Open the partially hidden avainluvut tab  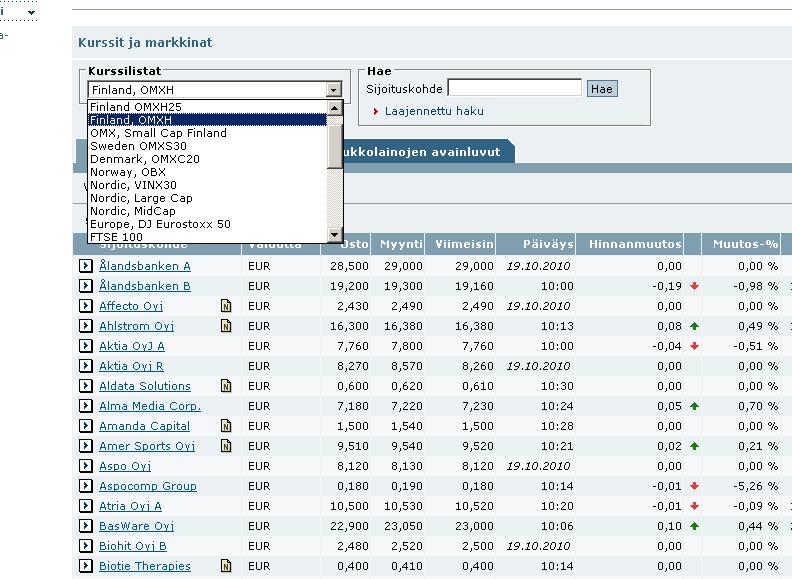[x=428, y=152]
